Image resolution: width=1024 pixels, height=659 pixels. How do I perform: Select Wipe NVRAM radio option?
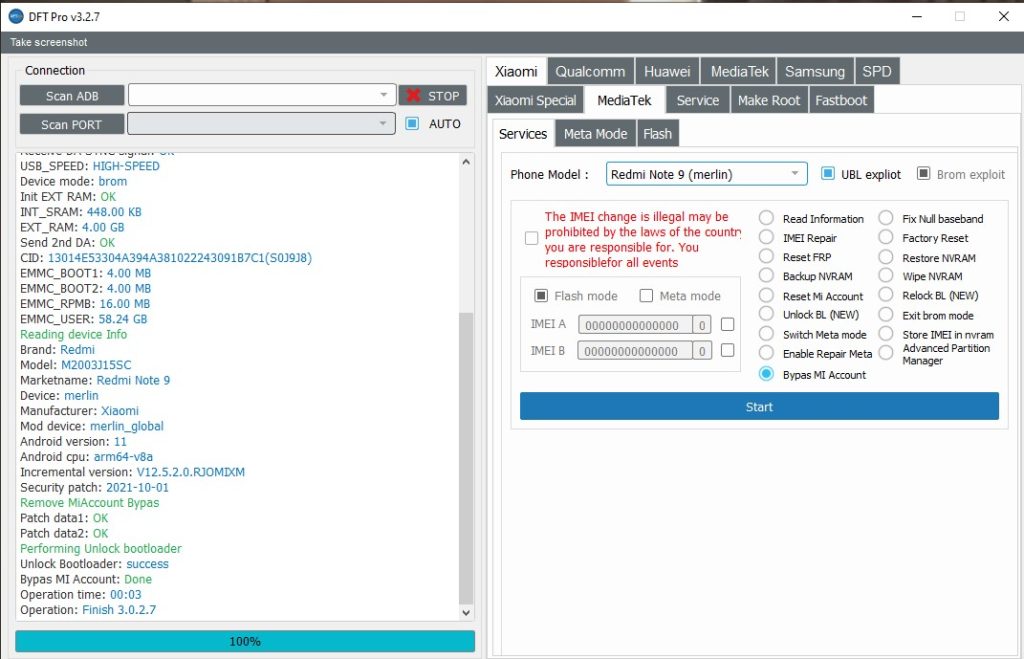click(886, 276)
